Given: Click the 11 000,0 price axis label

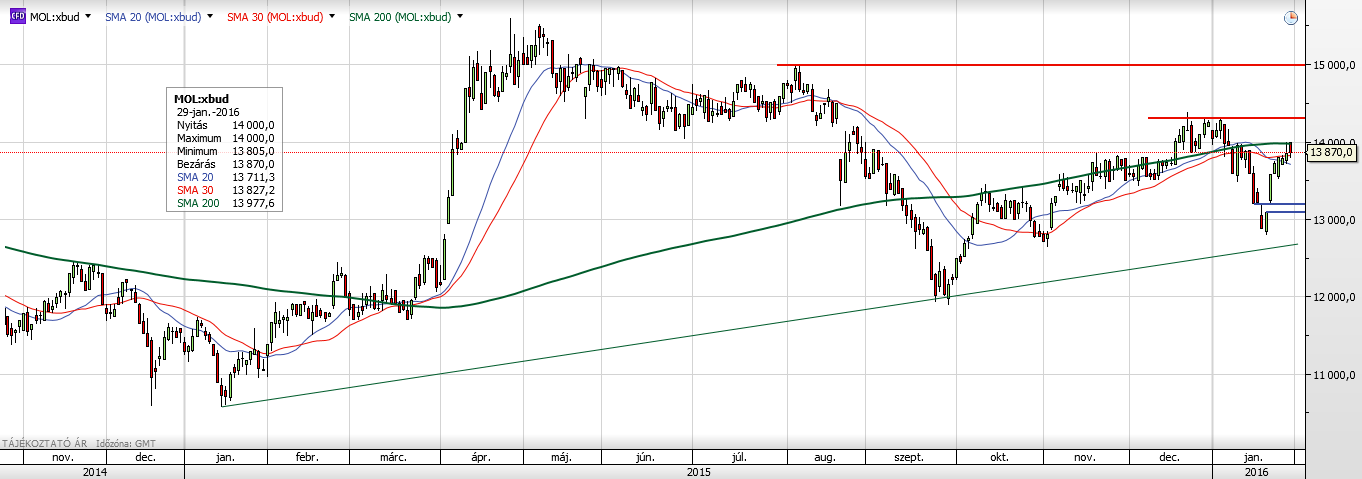Looking at the screenshot, I should [x=1334, y=375].
